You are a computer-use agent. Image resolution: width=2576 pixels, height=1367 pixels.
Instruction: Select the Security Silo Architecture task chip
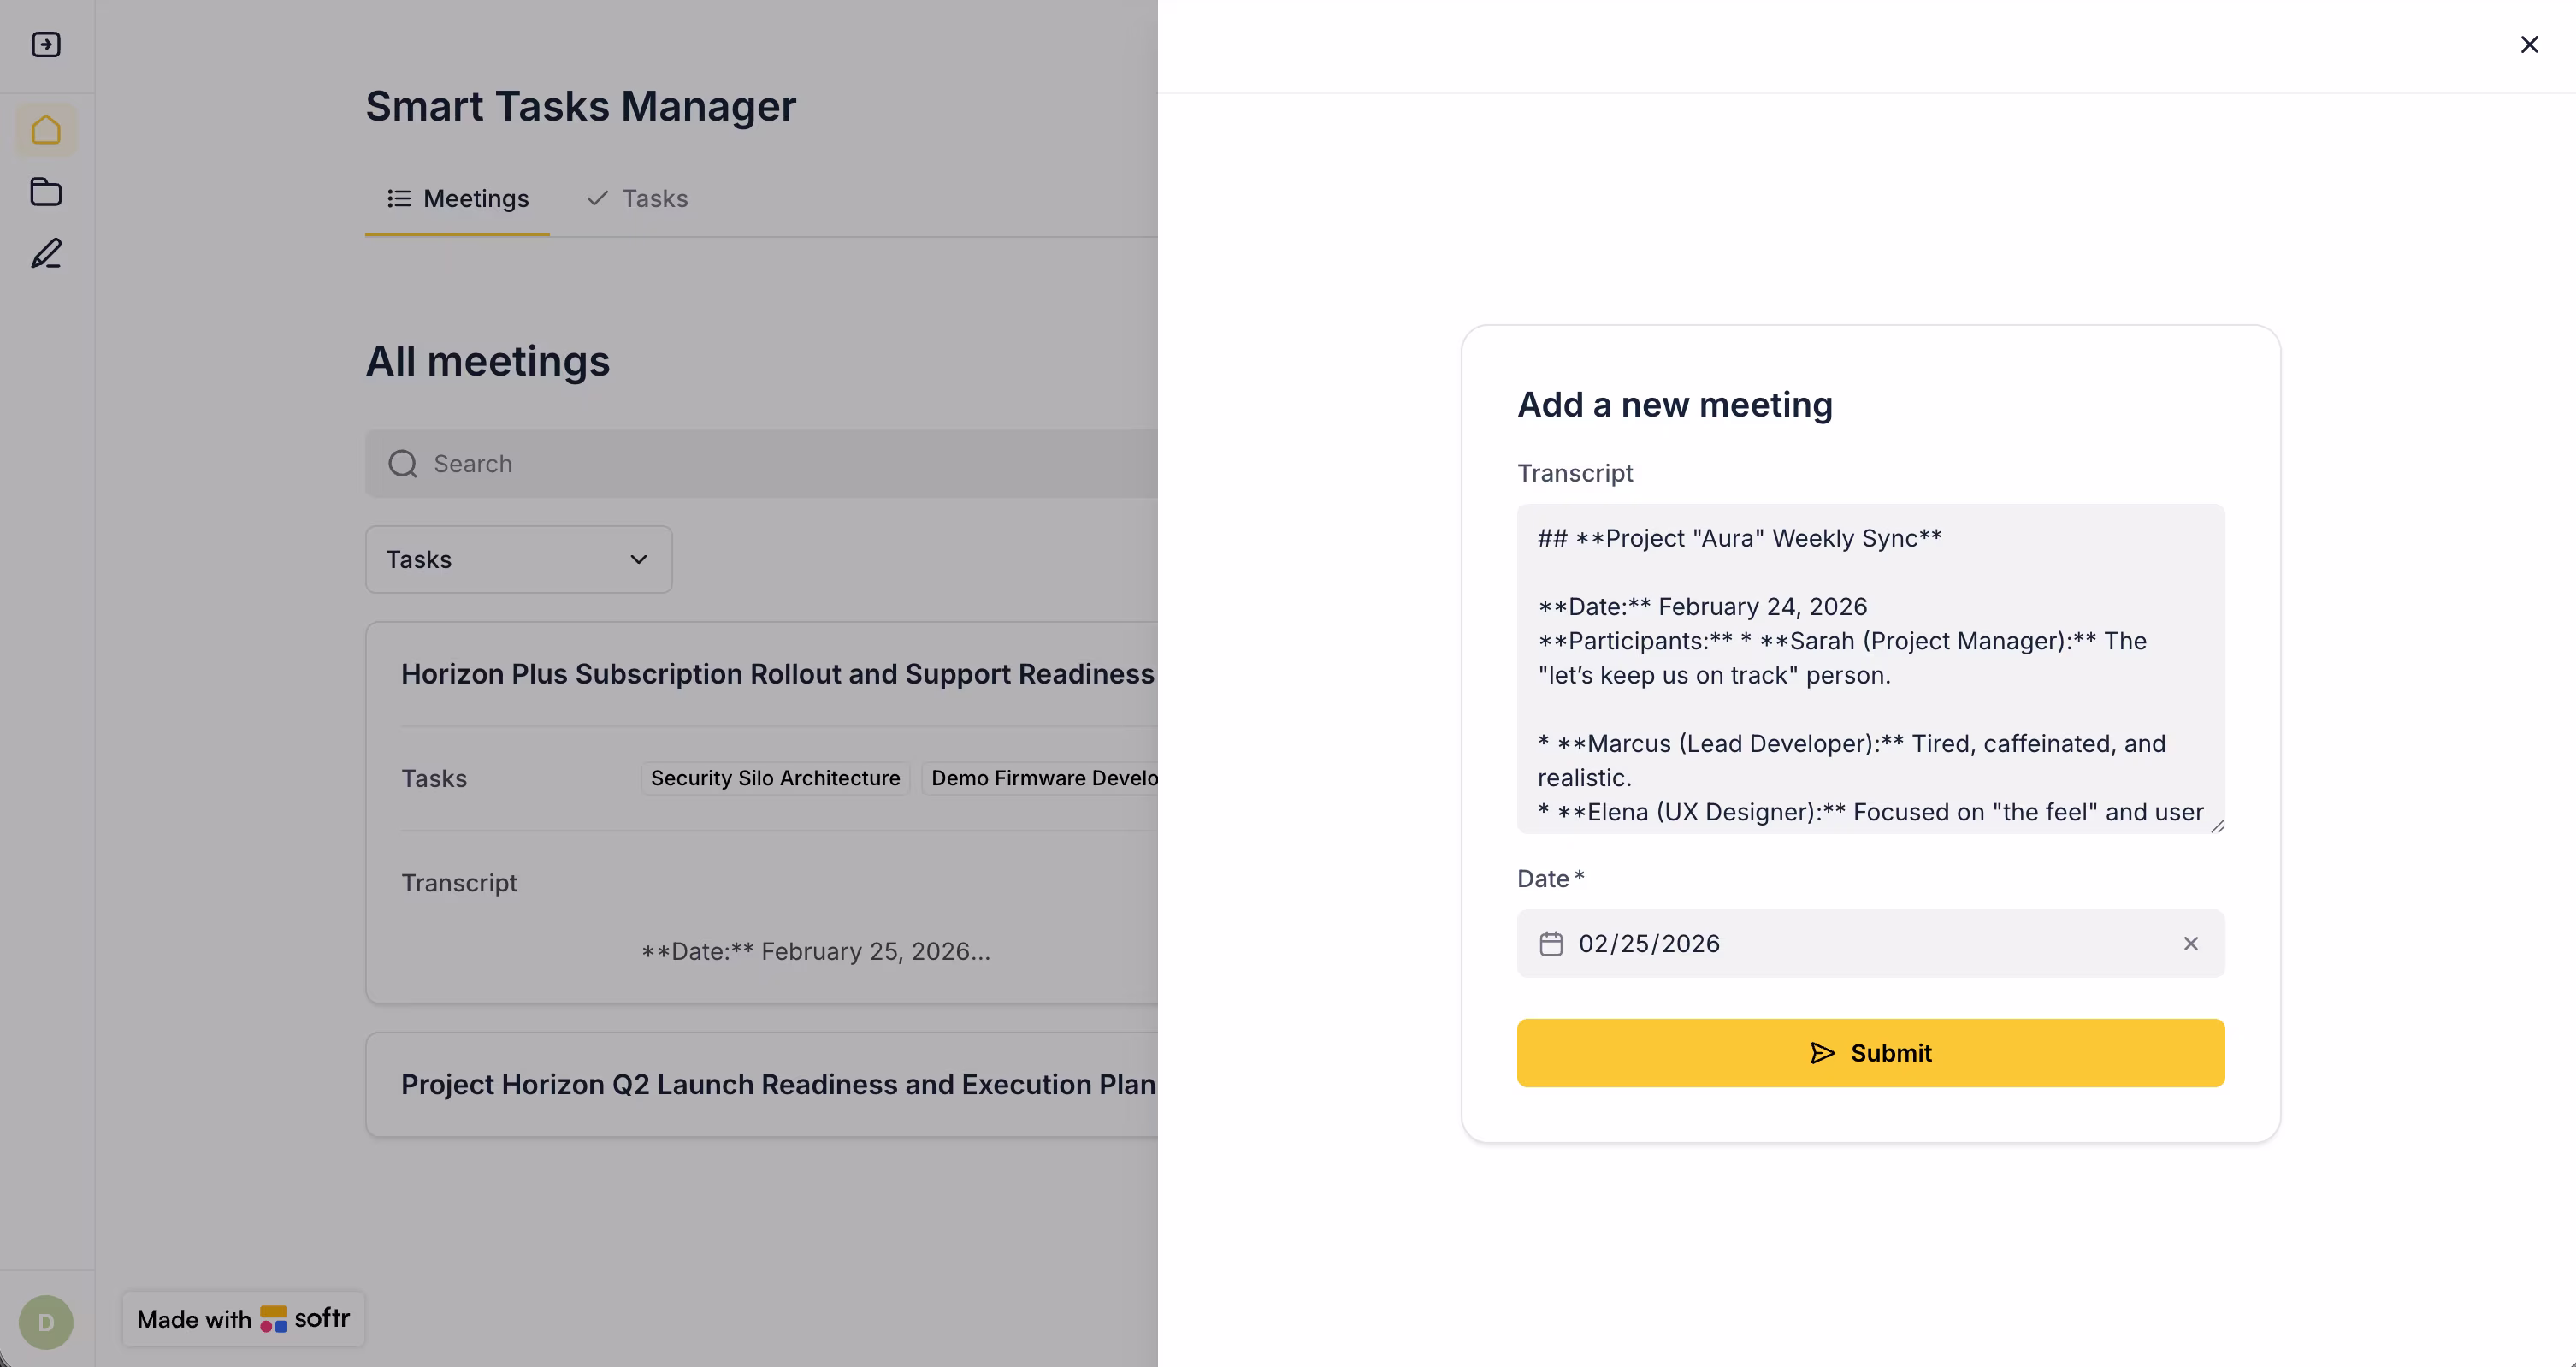[775, 778]
